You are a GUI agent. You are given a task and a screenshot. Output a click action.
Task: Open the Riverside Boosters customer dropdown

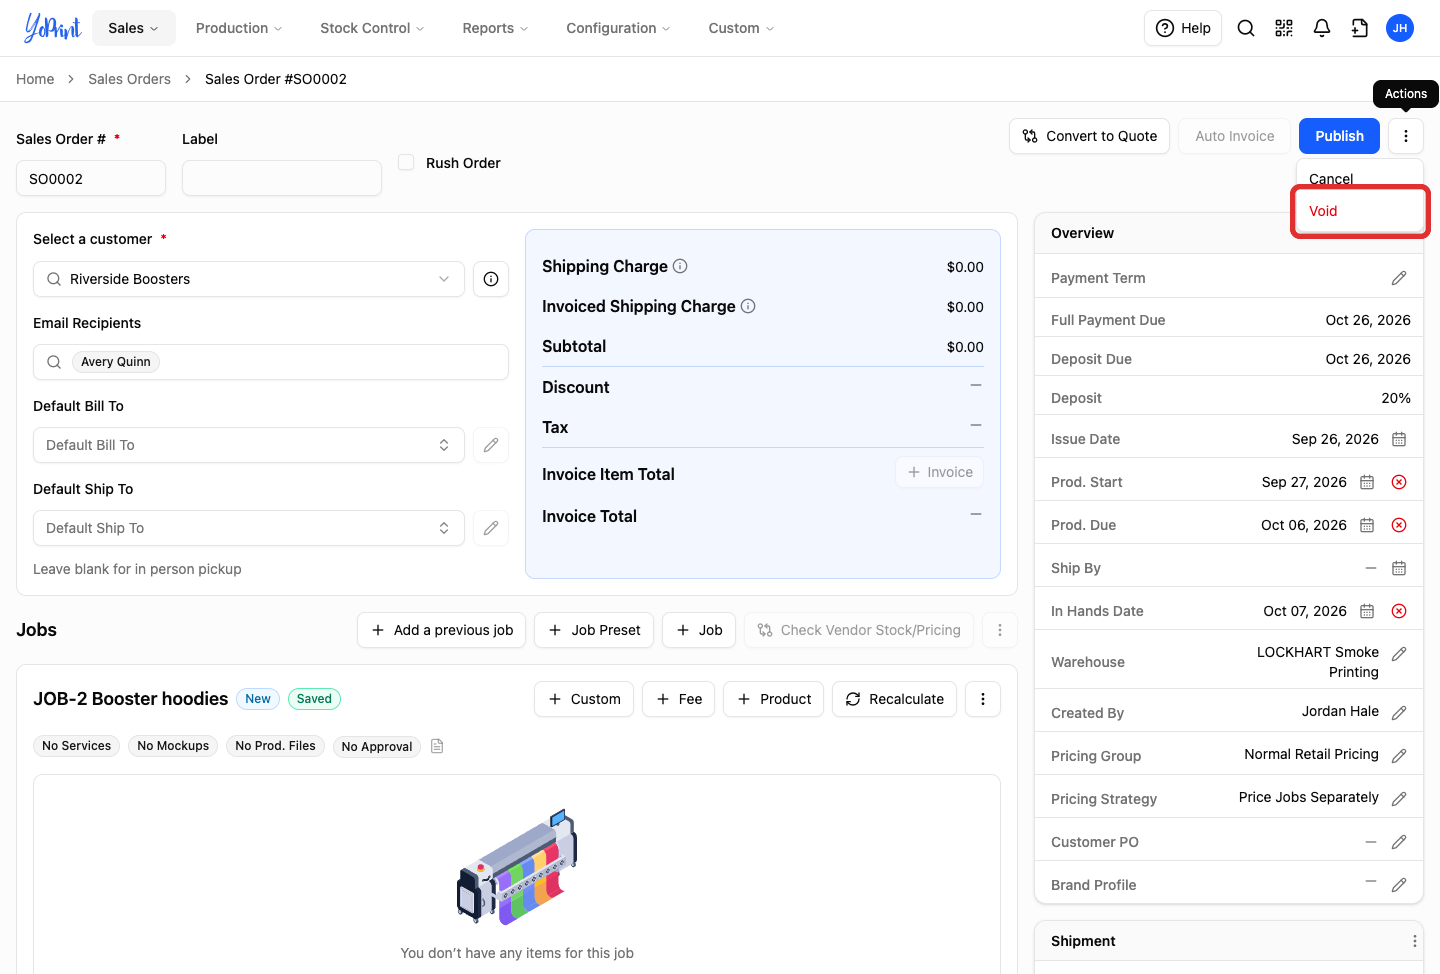click(249, 279)
